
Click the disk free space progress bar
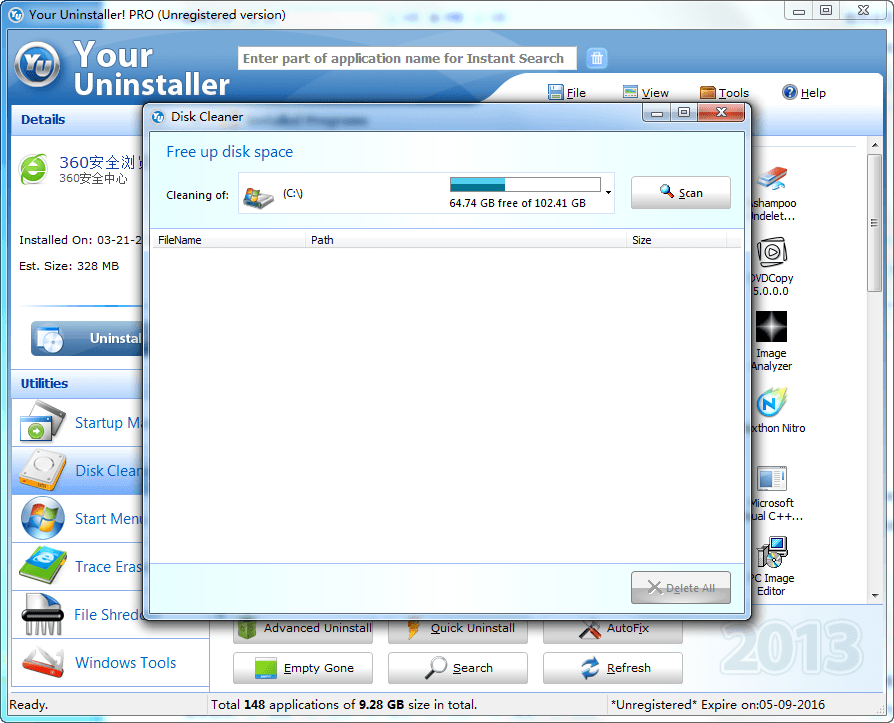coord(525,184)
